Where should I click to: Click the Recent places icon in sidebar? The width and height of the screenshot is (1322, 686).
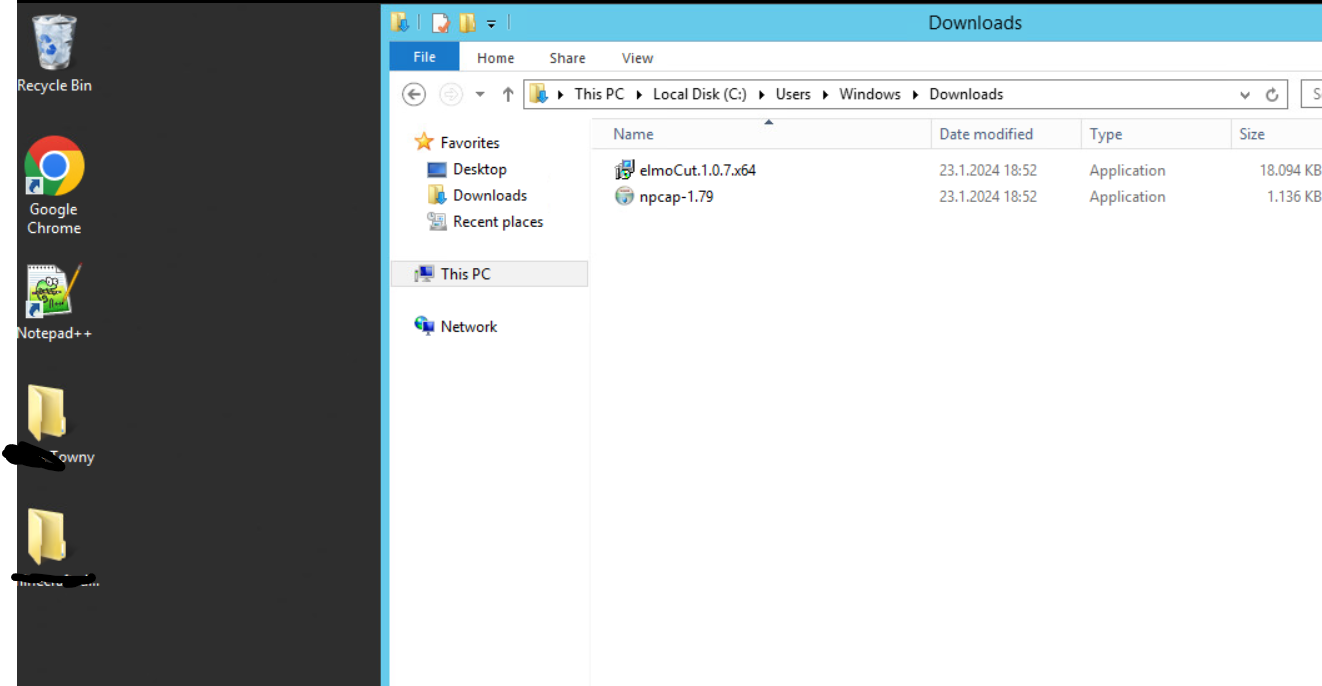pos(437,221)
